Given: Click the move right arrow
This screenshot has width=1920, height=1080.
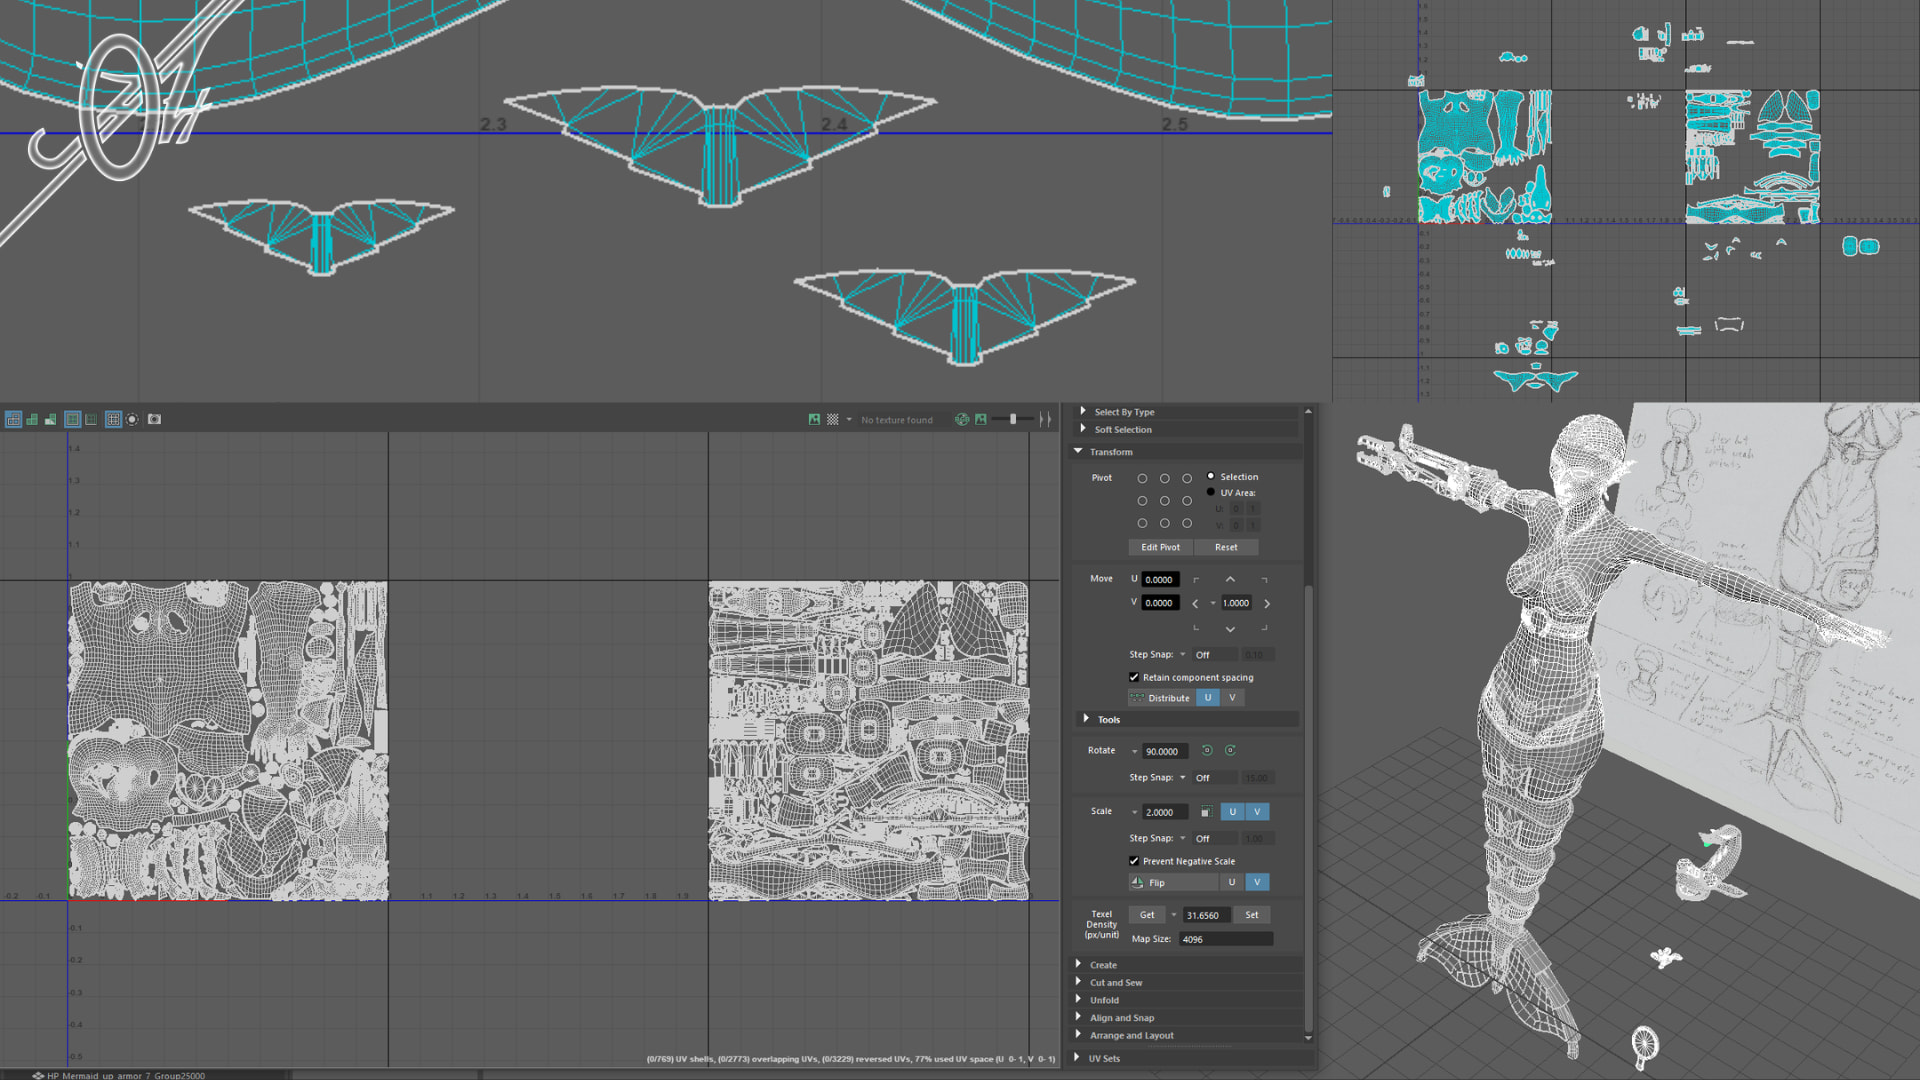Looking at the screenshot, I should coord(1267,604).
